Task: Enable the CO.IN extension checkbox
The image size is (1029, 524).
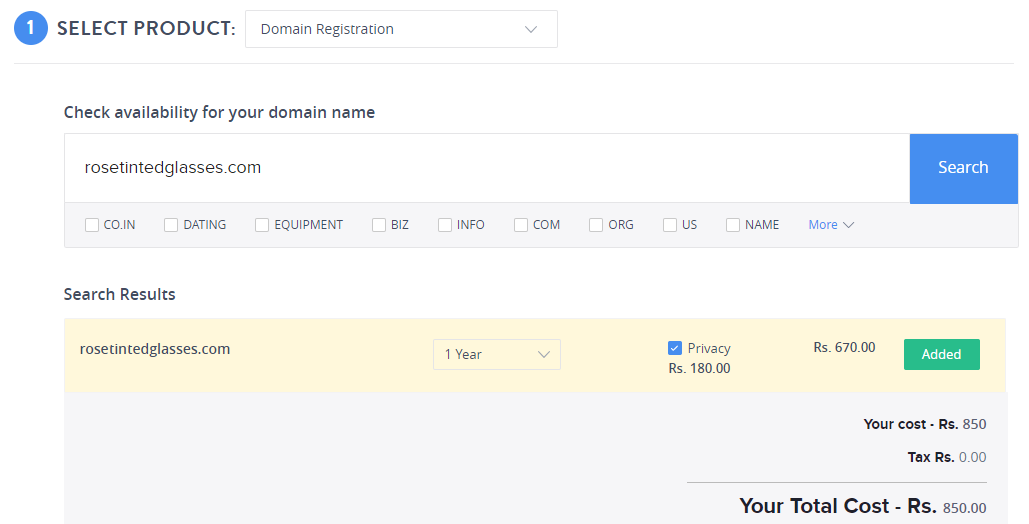Action: pos(92,225)
